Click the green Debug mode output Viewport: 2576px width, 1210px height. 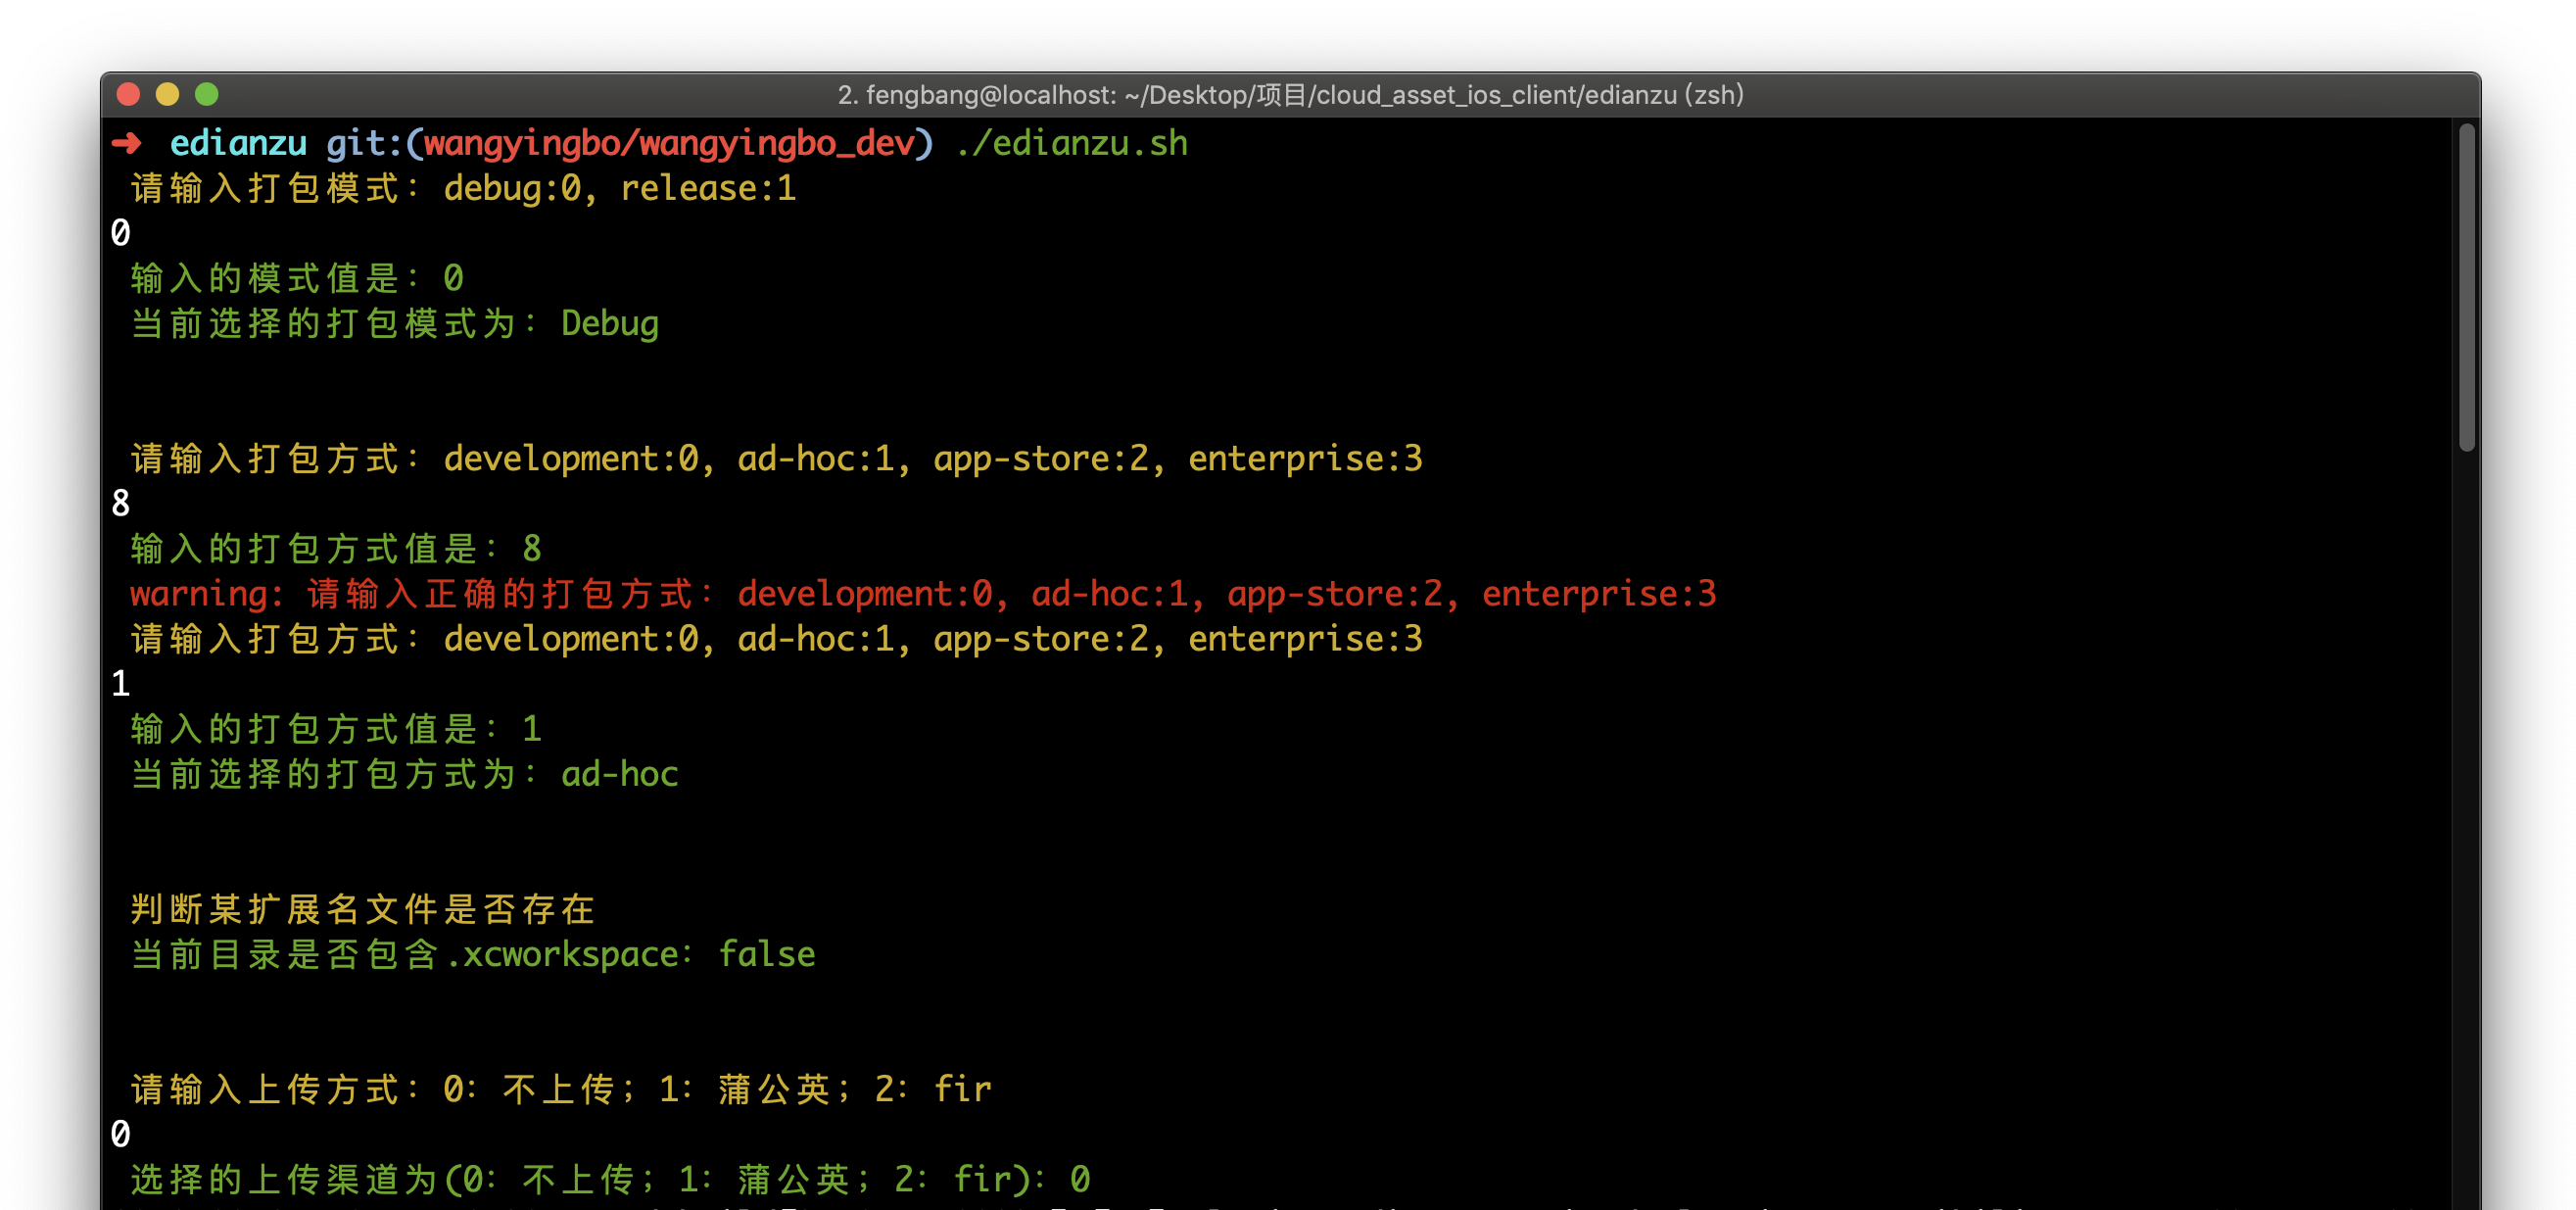click(x=609, y=324)
